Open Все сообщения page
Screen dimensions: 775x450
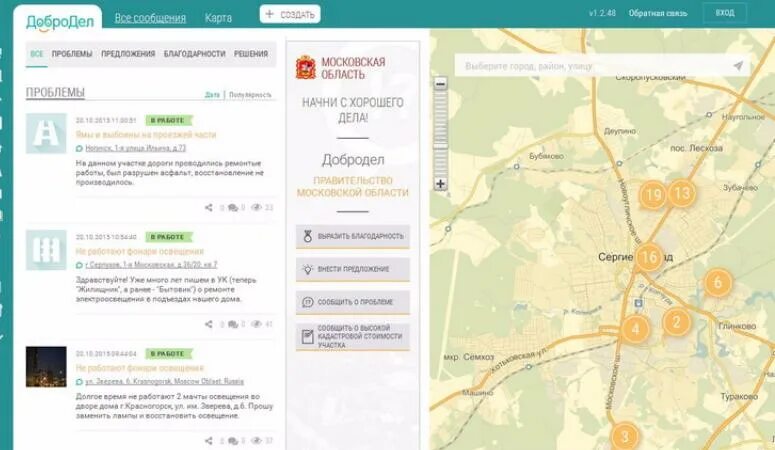coord(150,18)
